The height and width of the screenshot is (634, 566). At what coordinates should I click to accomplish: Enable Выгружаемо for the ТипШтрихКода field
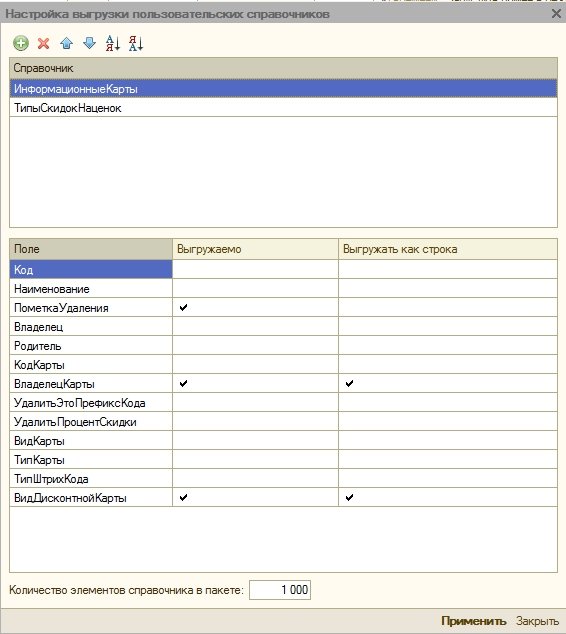tap(255, 479)
